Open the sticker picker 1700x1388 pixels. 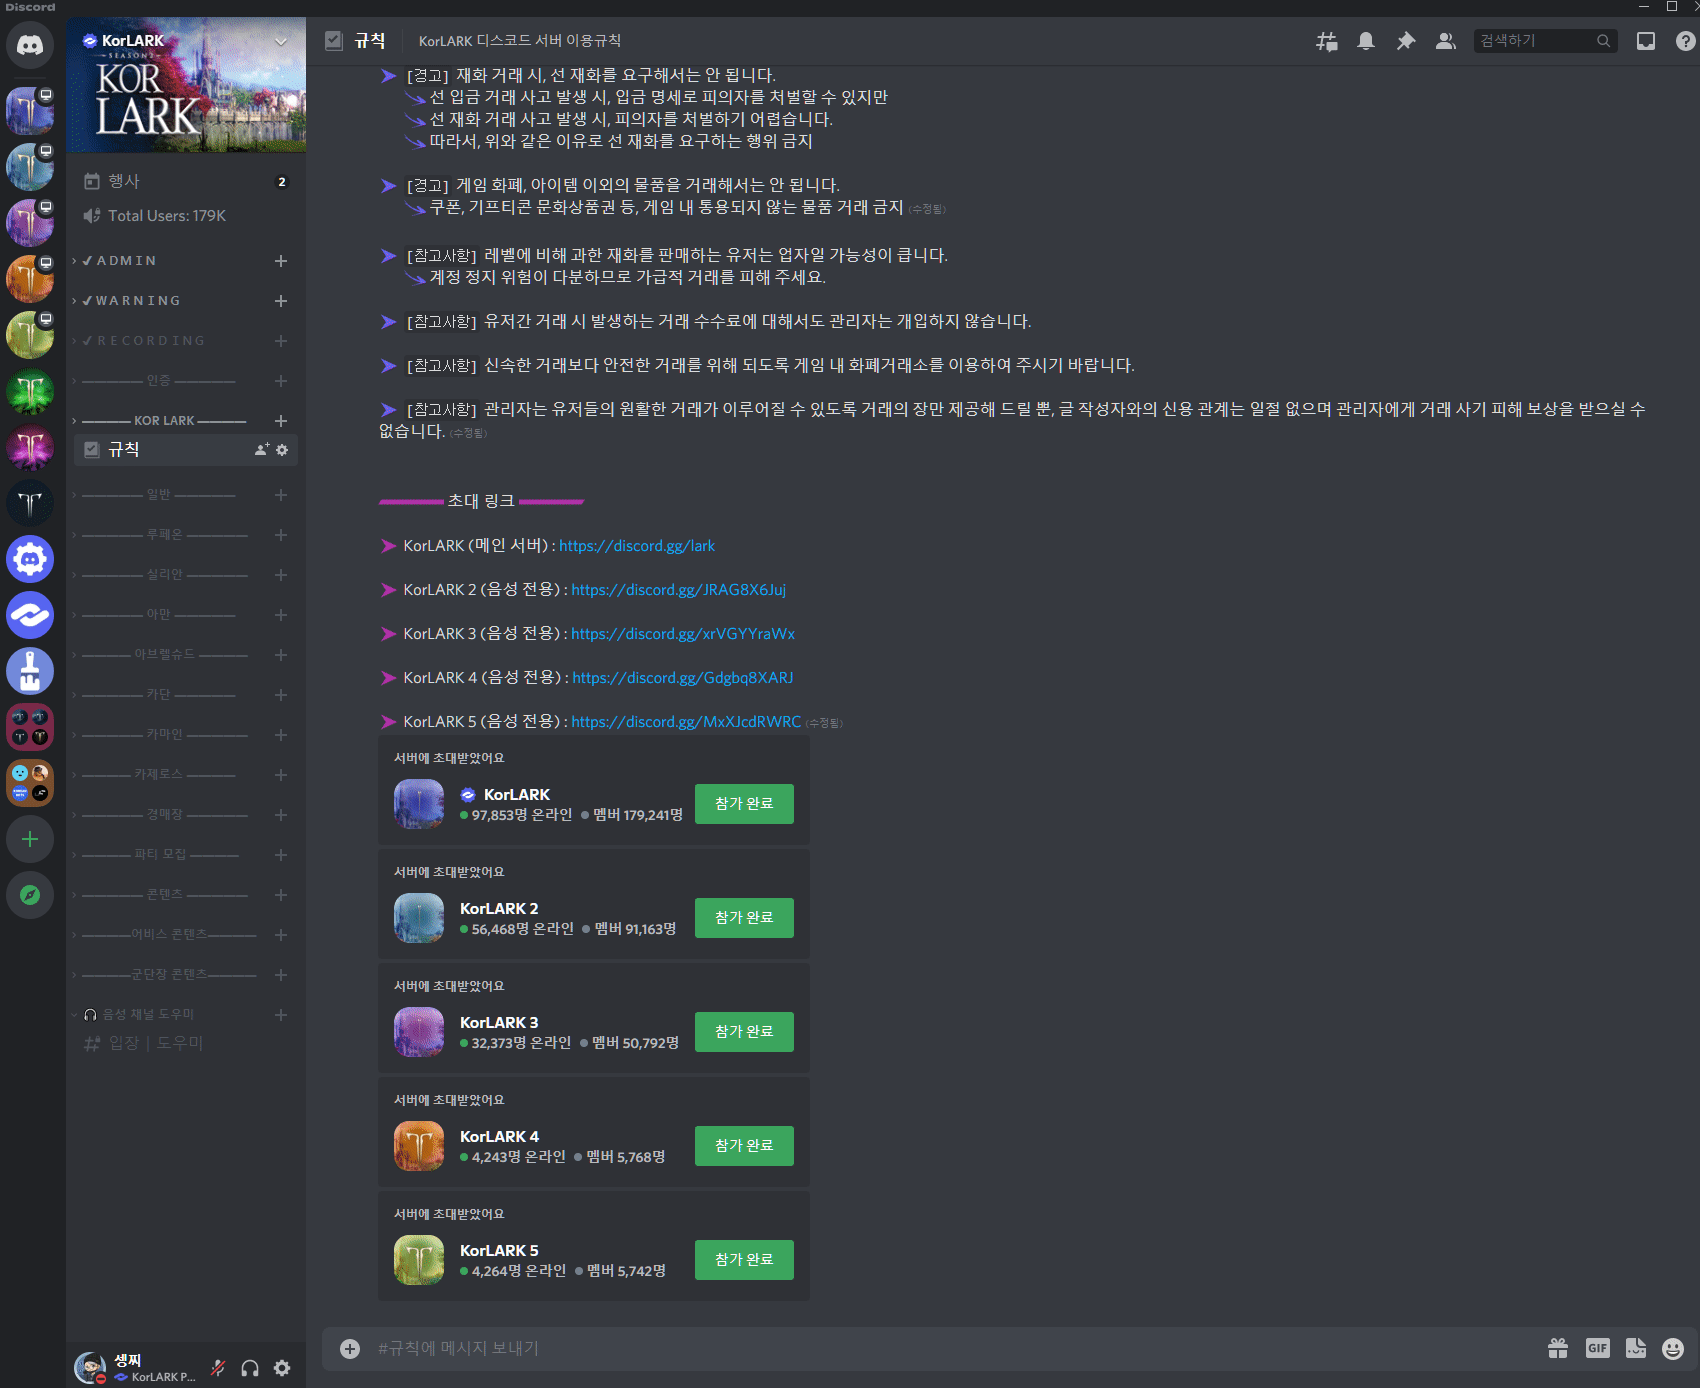1635,1348
